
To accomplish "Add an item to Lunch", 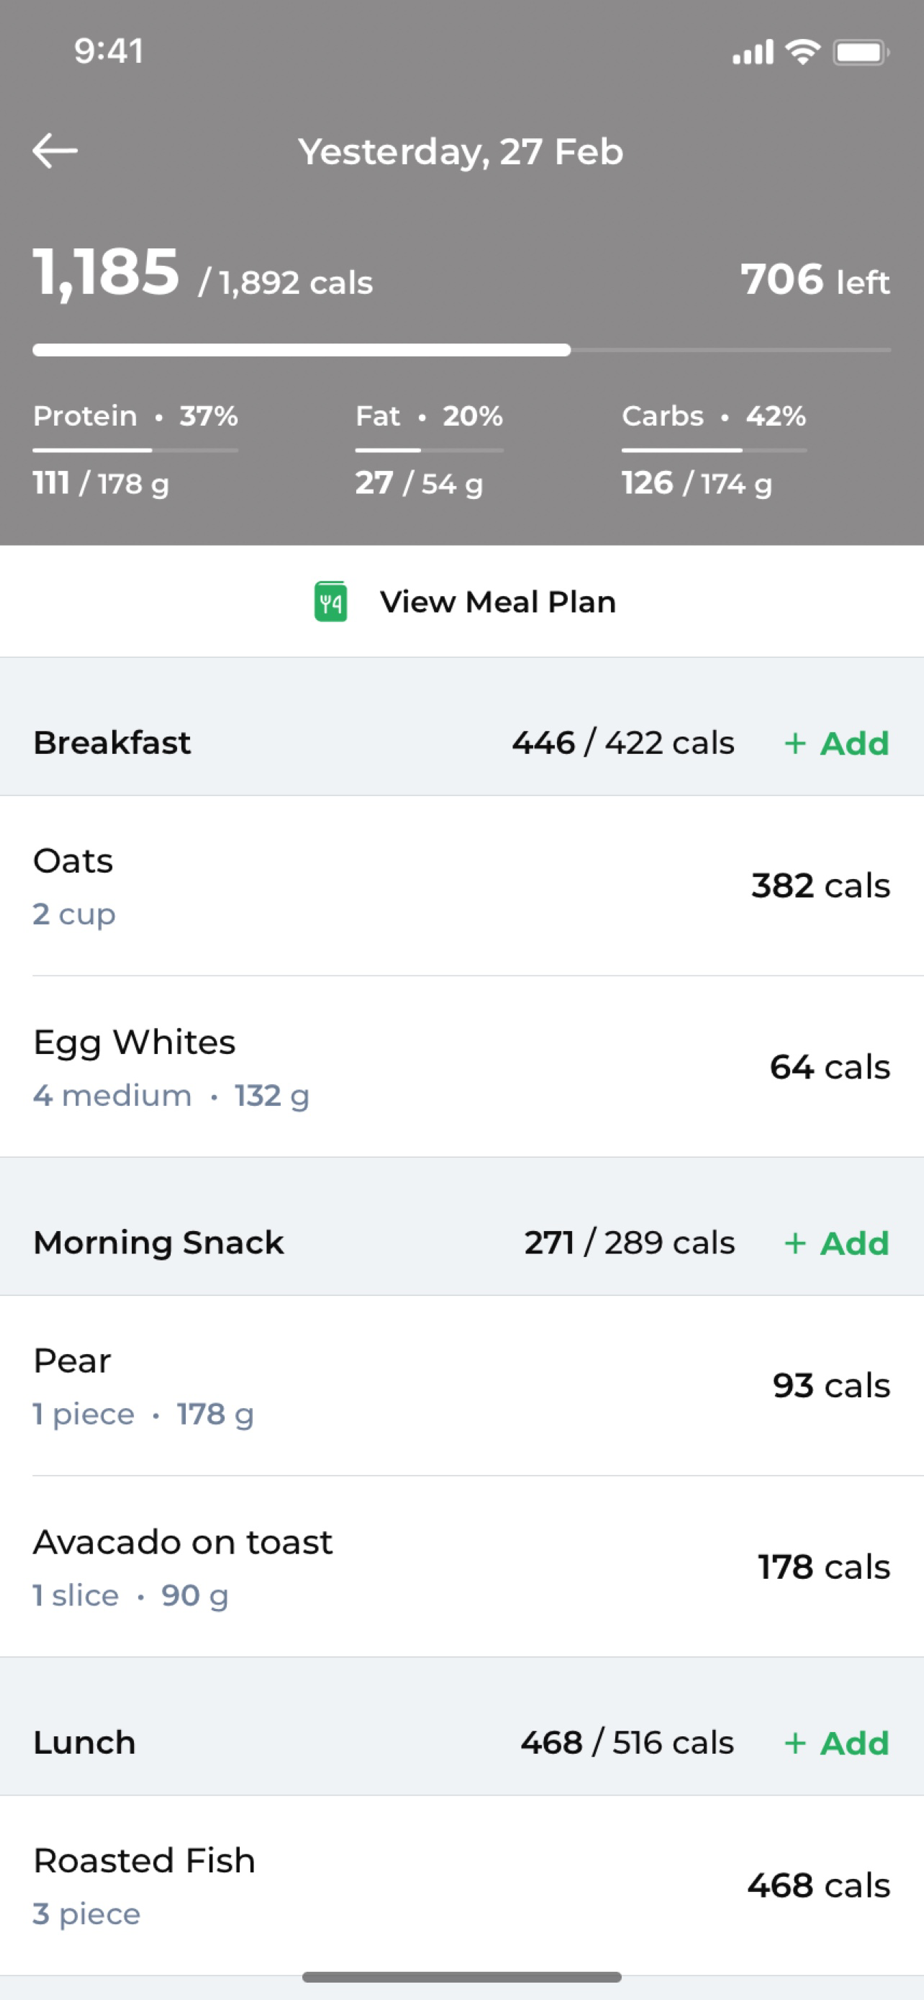I will point(836,1743).
